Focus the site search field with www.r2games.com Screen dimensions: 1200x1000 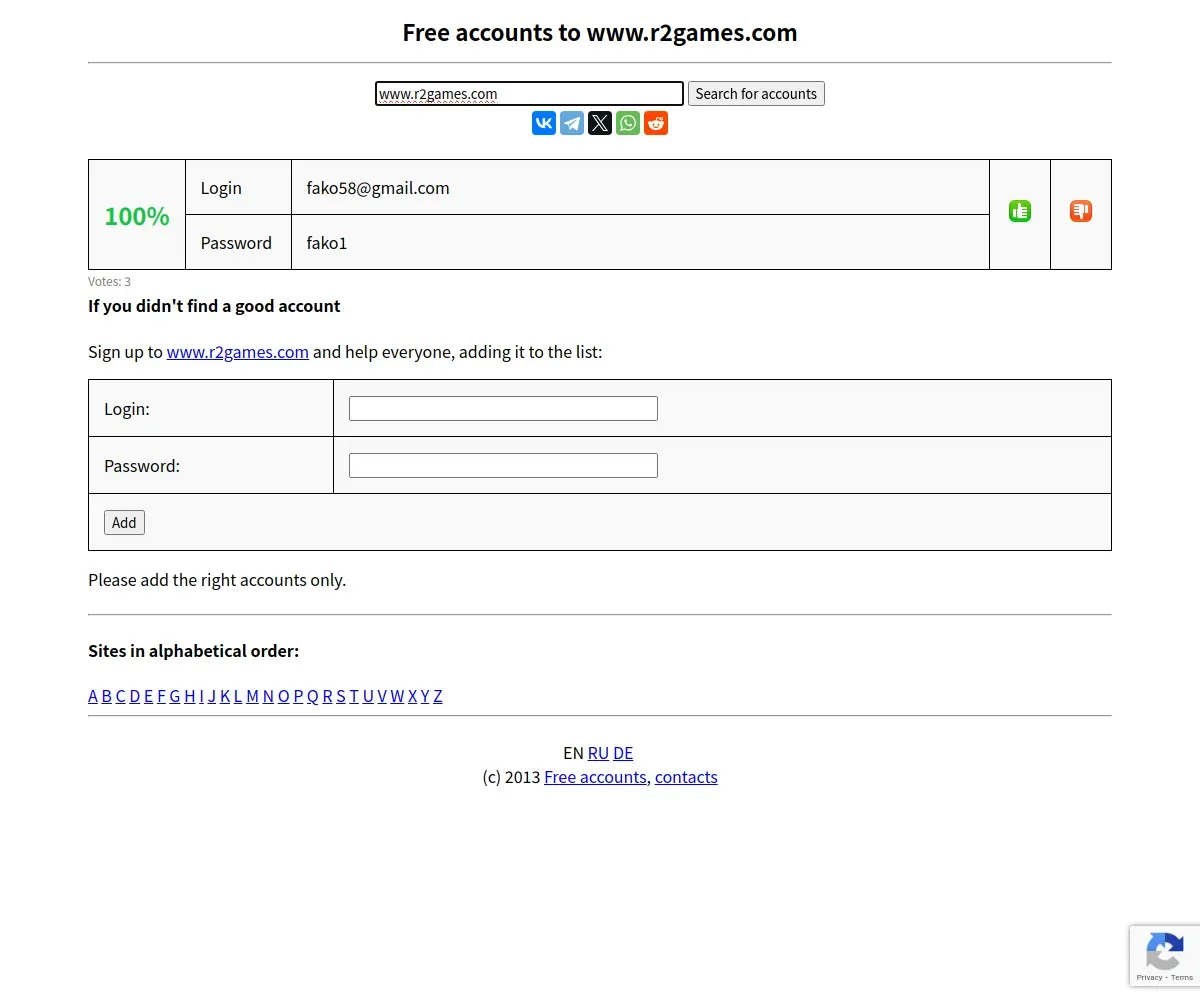(530, 94)
